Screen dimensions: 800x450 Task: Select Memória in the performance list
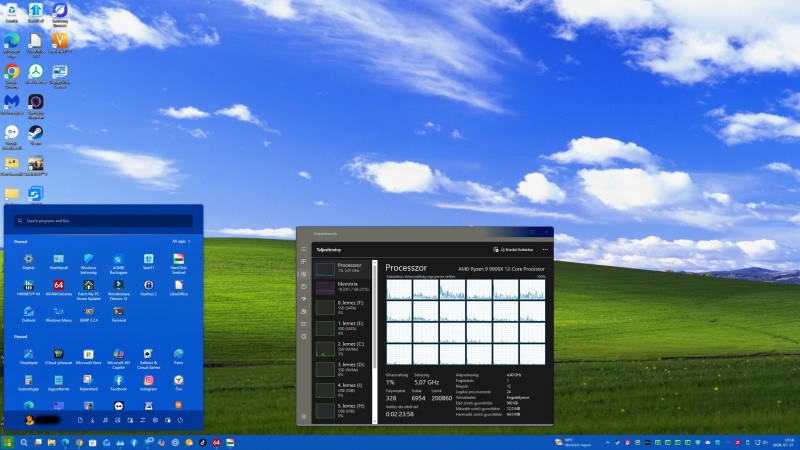pos(342,287)
